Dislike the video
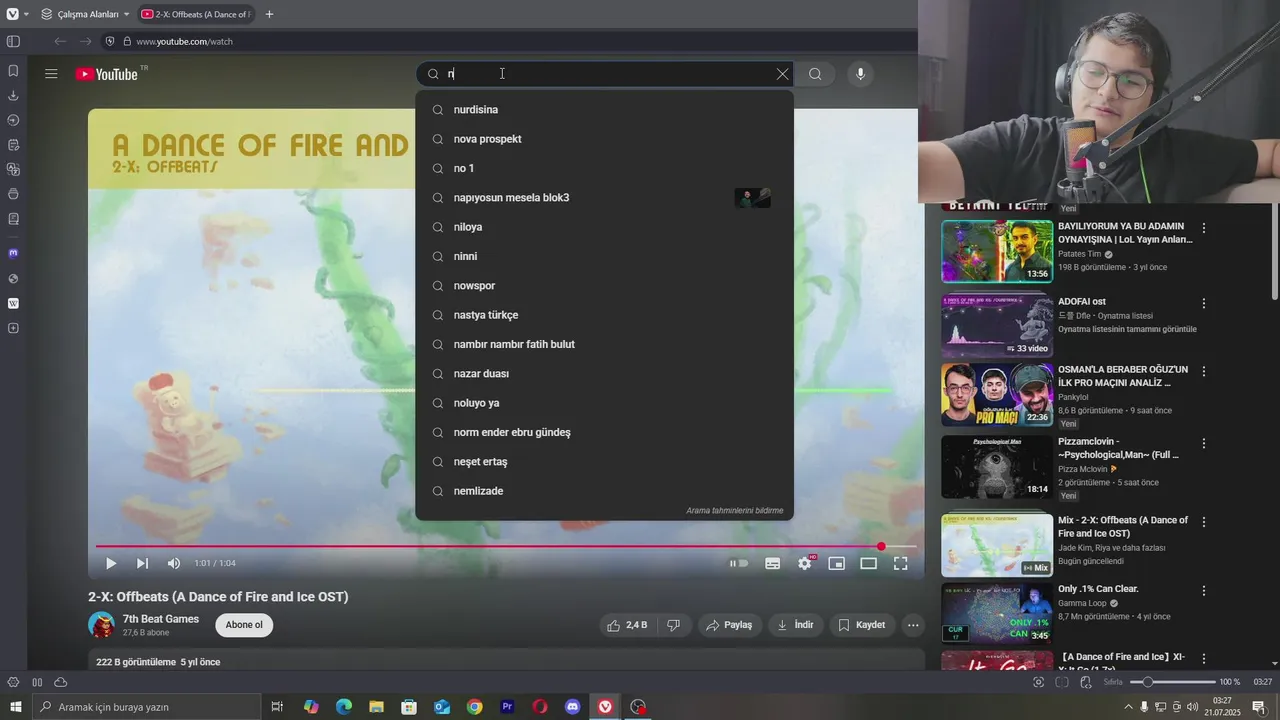 [x=674, y=625]
